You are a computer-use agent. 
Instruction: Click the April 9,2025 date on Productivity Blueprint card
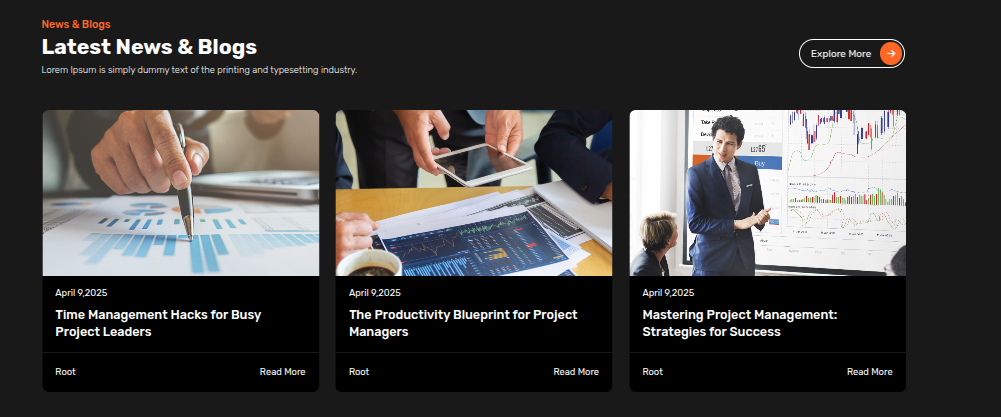(x=375, y=293)
